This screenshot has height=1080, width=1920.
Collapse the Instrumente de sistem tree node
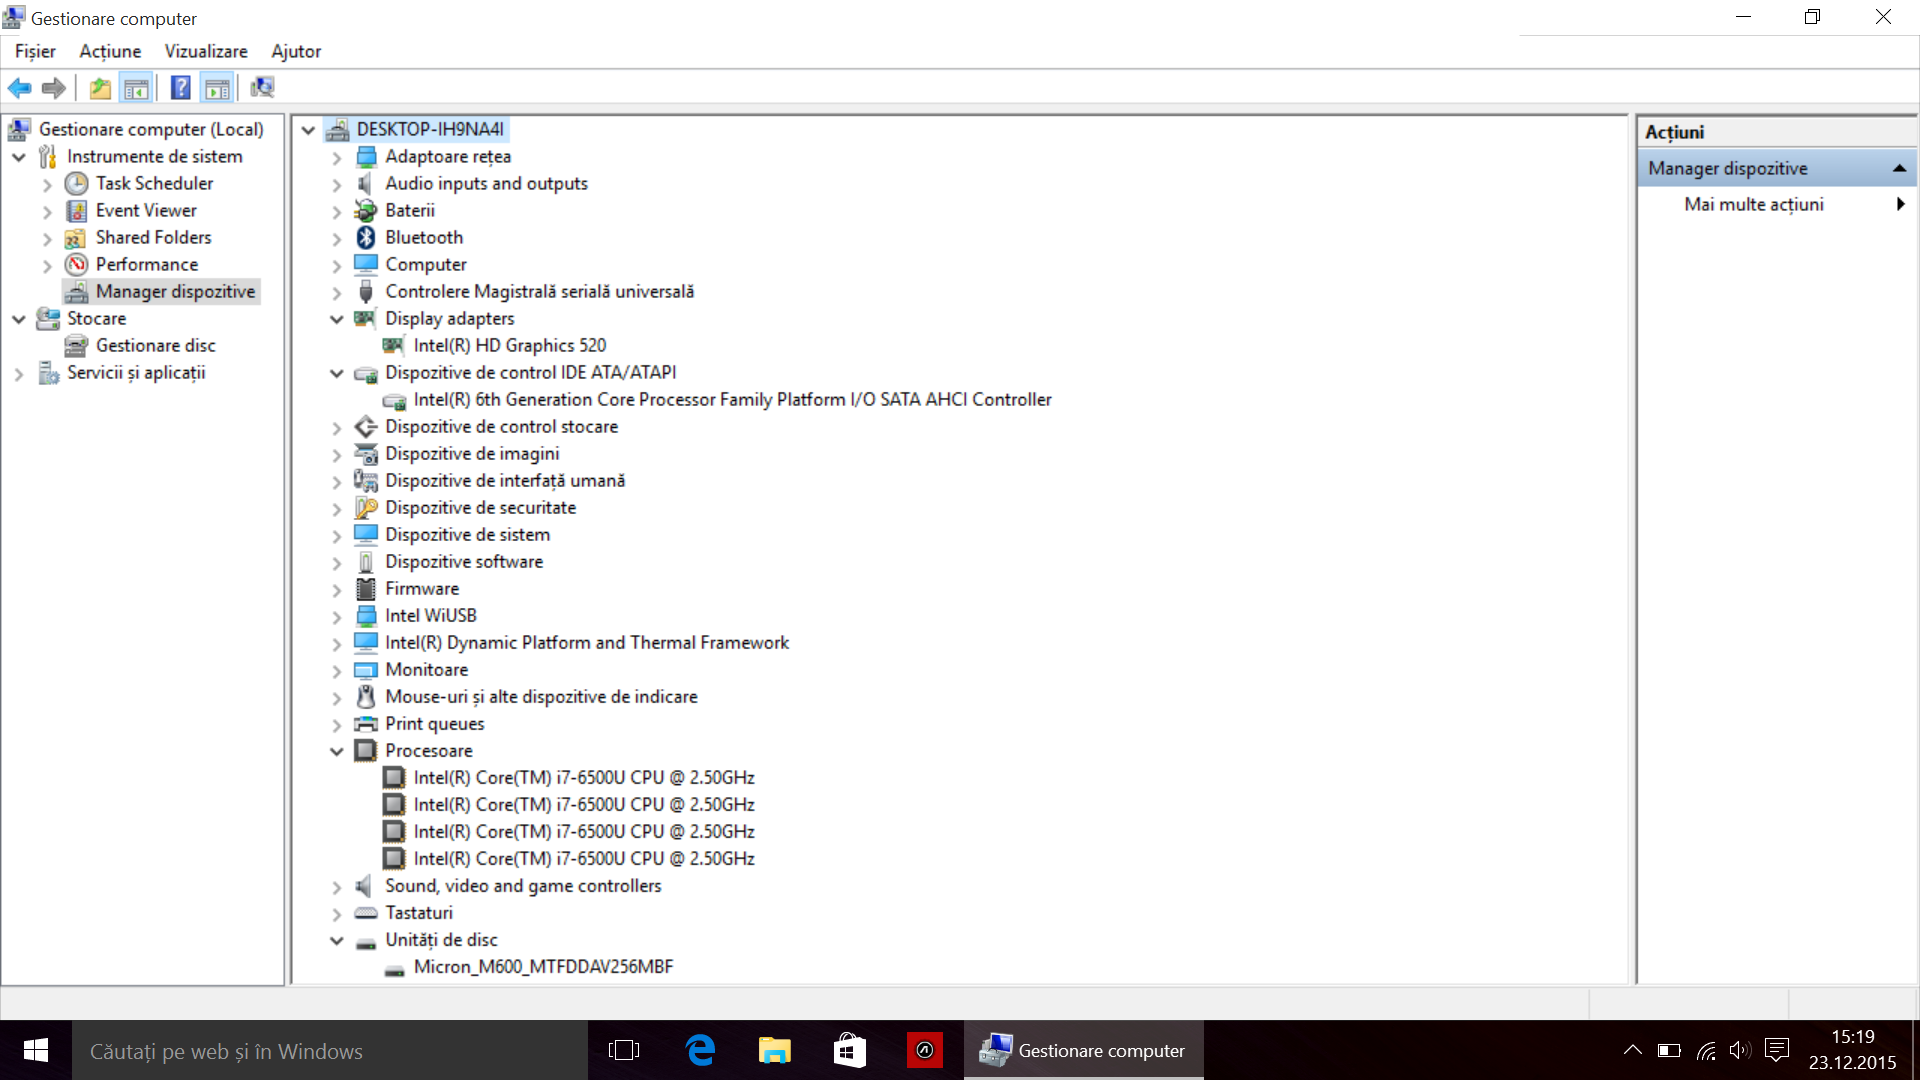(19, 157)
